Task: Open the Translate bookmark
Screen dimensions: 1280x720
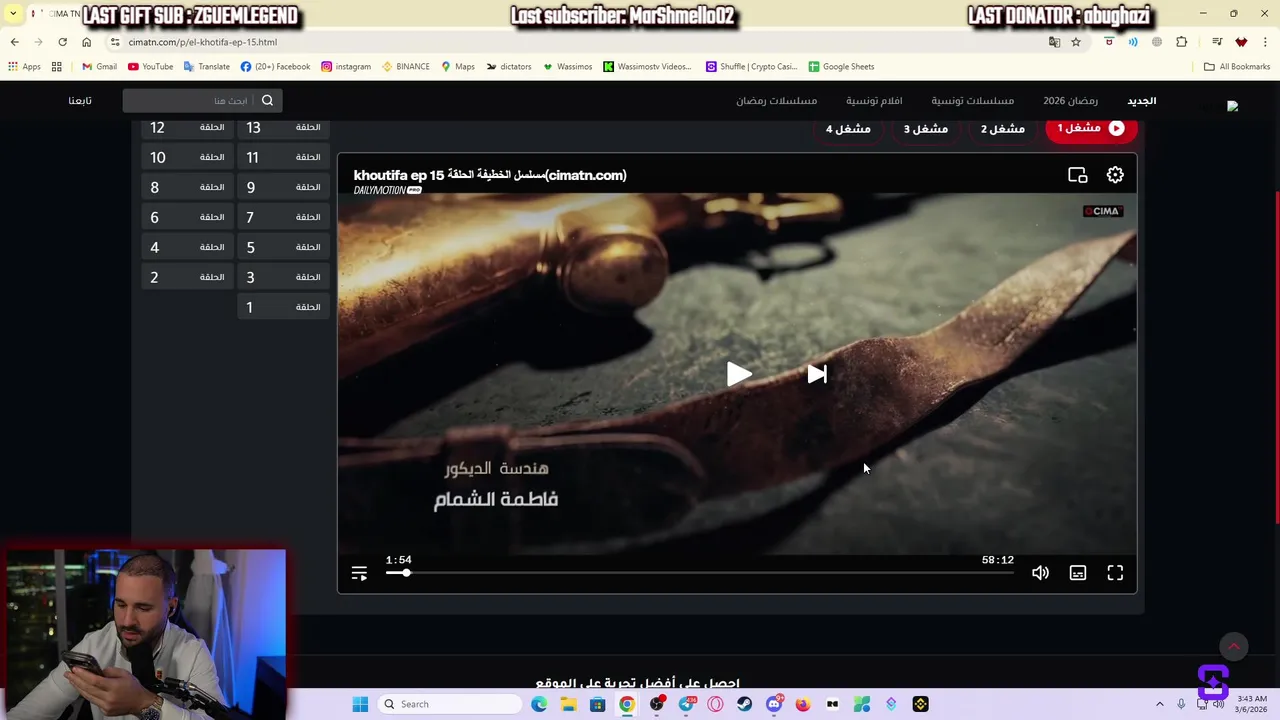Action: coord(207,67)
